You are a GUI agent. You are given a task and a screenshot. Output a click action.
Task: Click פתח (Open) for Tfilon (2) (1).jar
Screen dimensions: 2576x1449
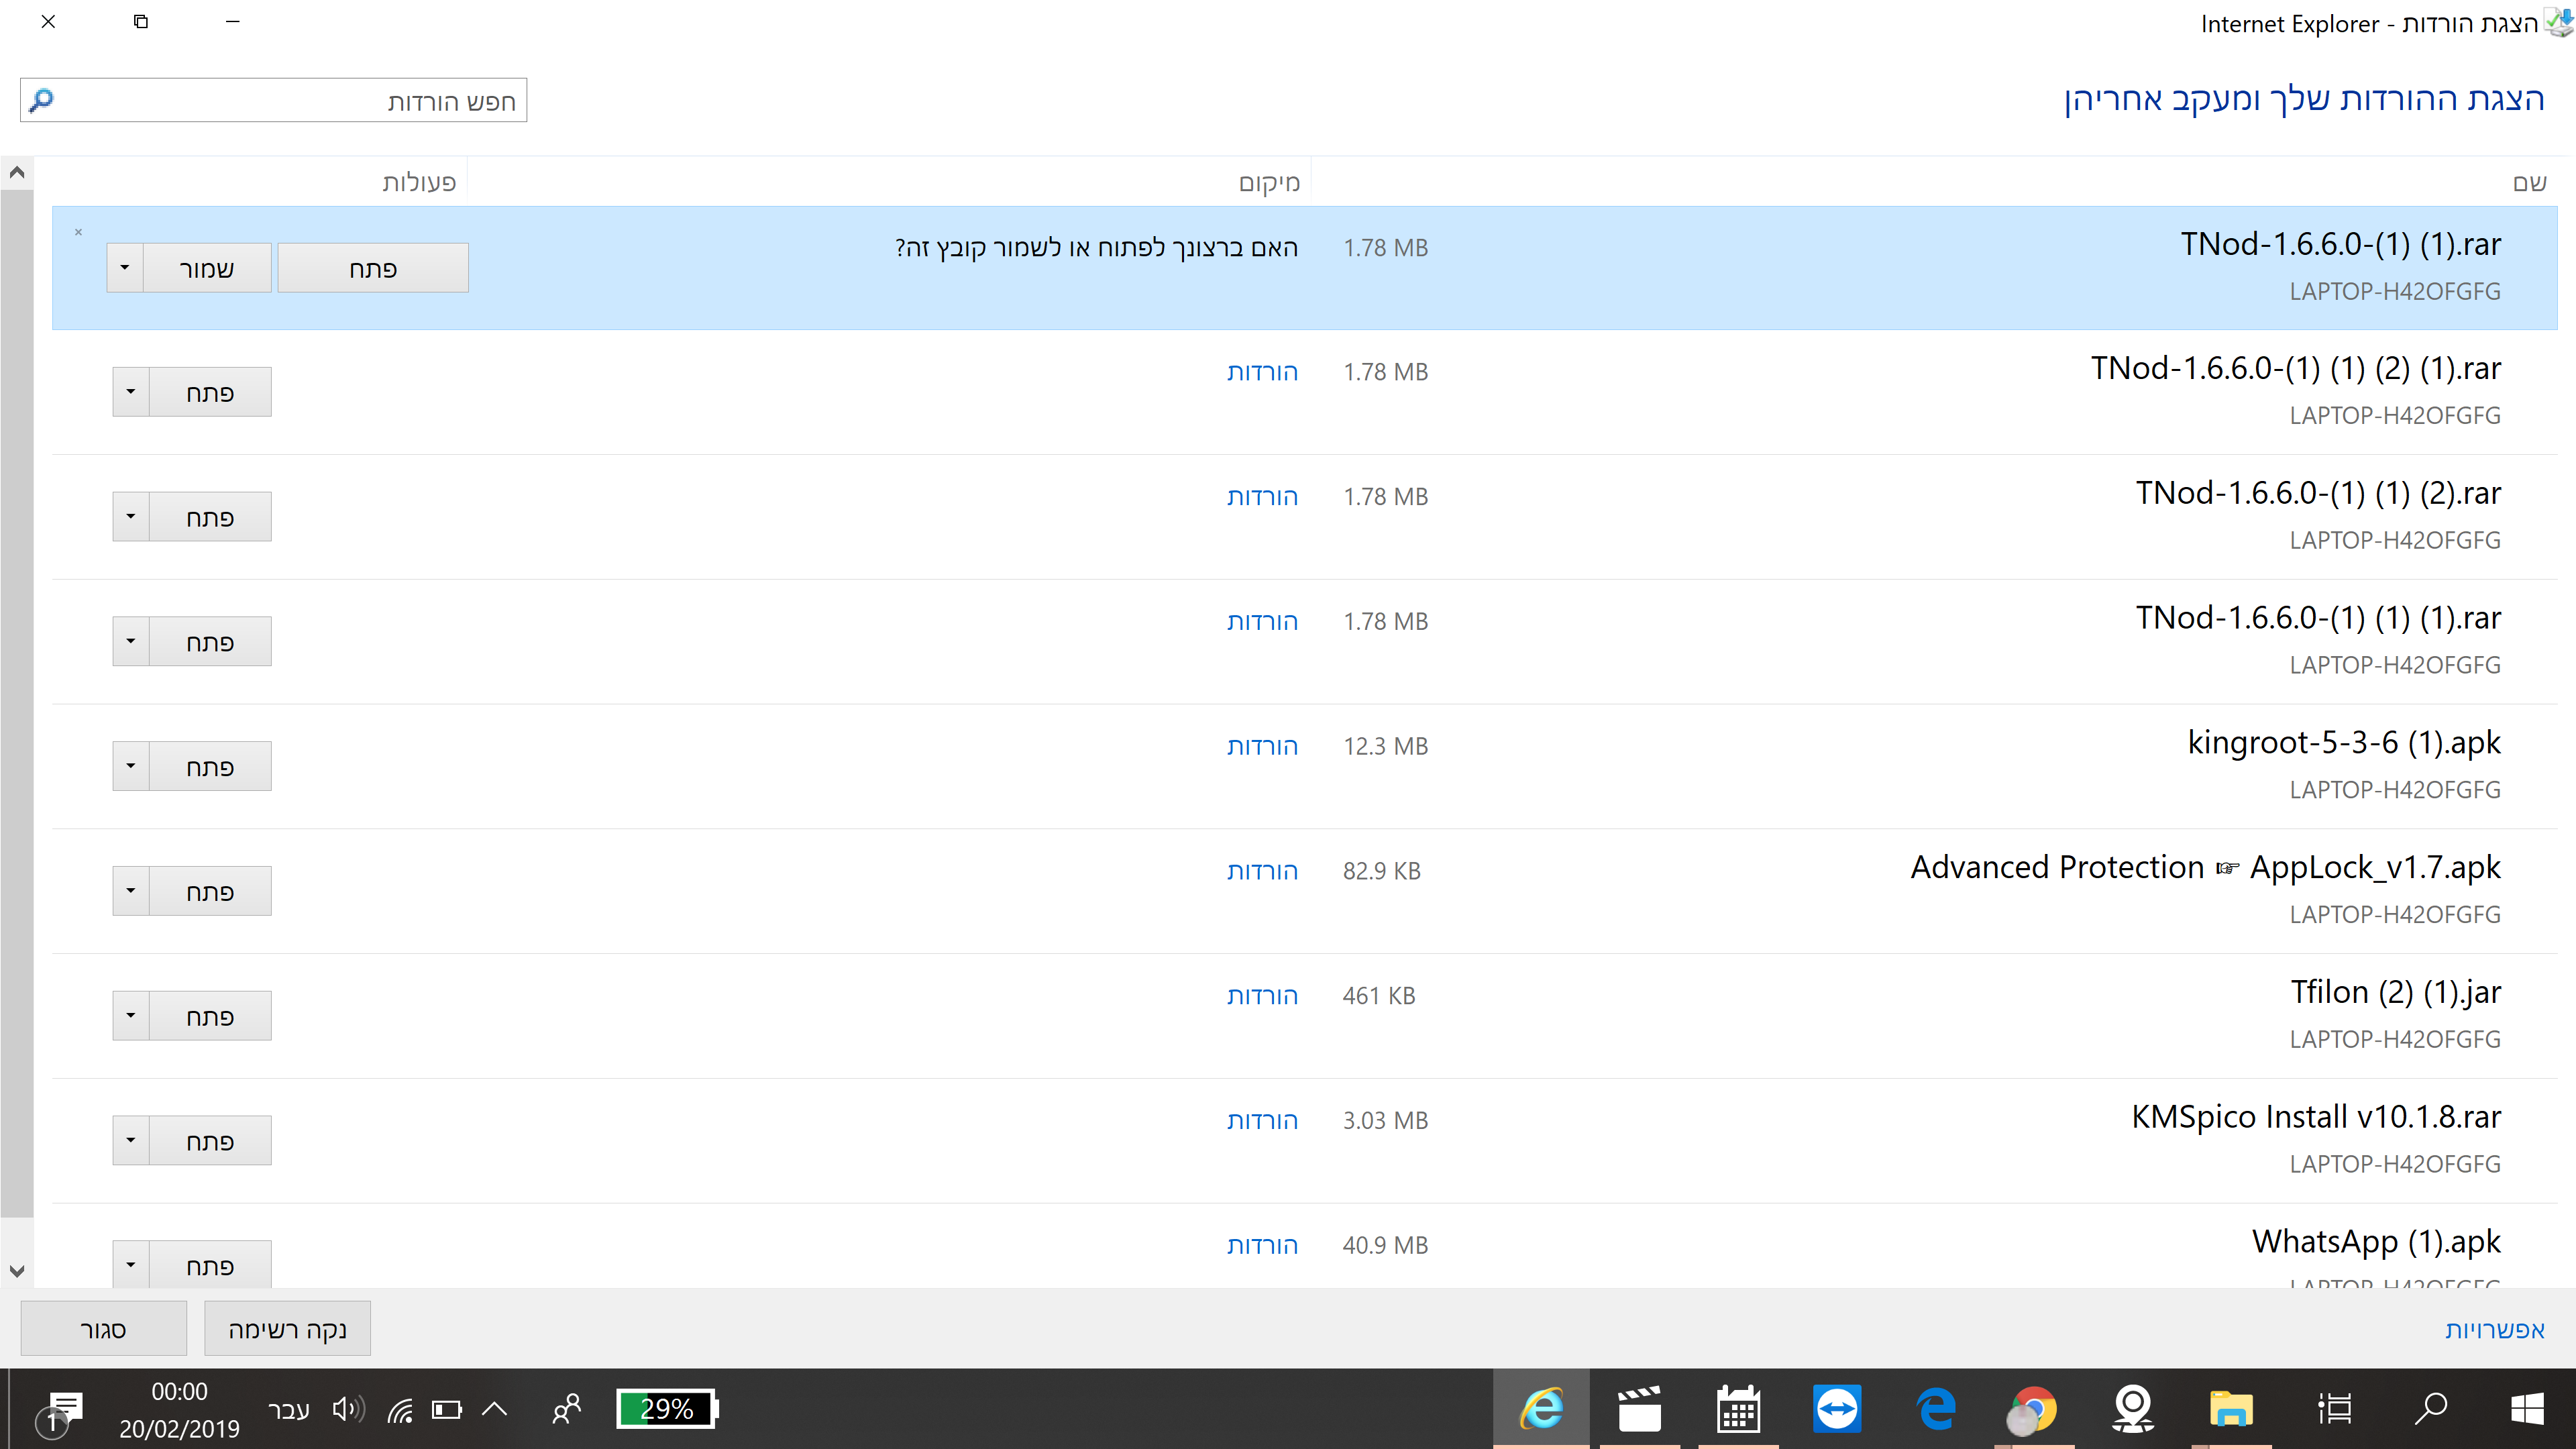(x=210, y=1016)
